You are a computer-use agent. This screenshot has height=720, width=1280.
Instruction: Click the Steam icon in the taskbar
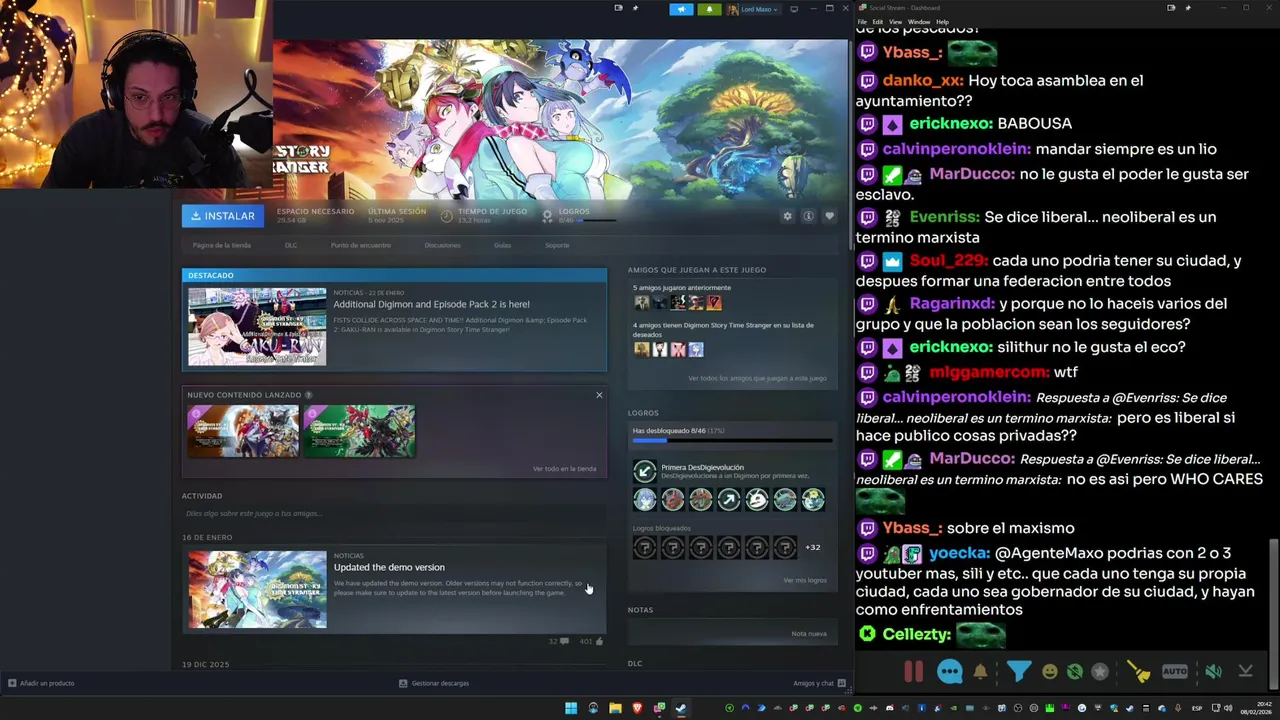pyautogui.click(x=681, y=708)
